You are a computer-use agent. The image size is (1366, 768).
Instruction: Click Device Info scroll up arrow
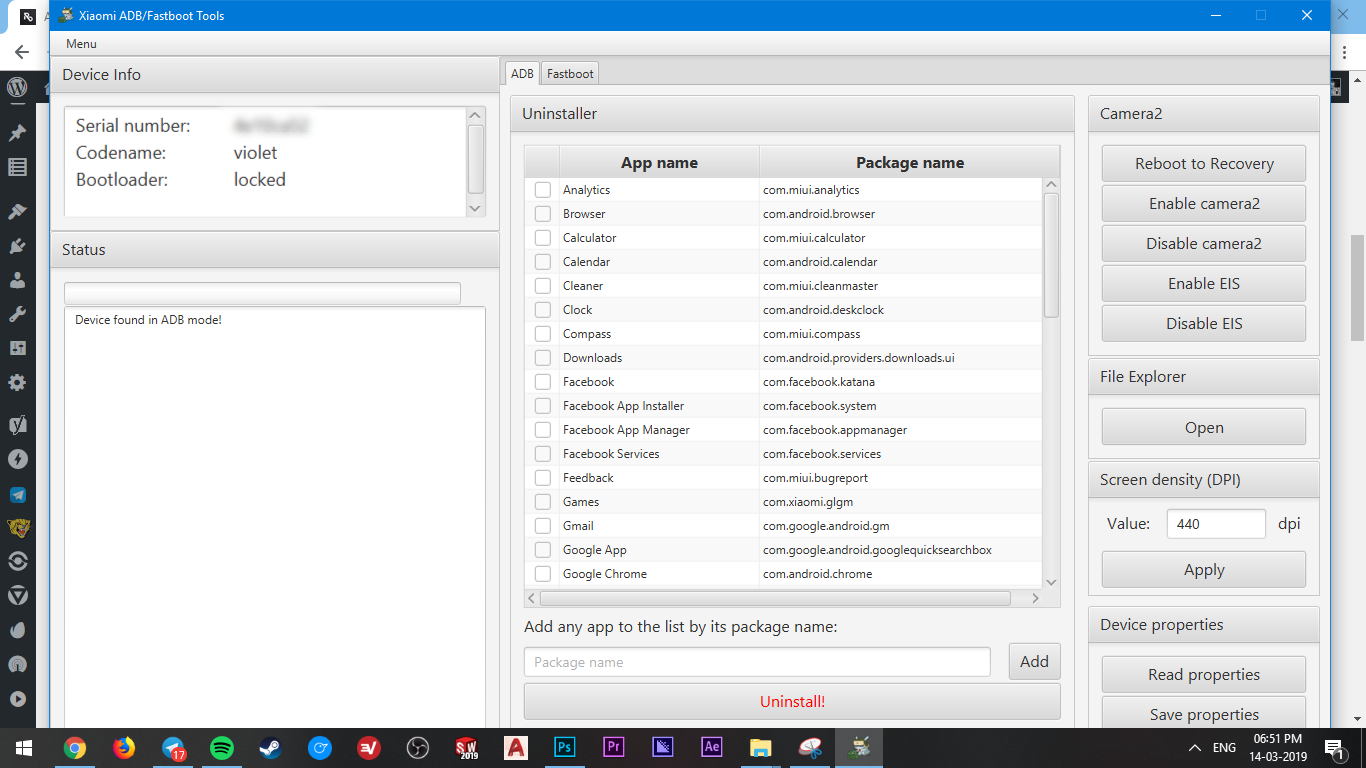point(476,115)
